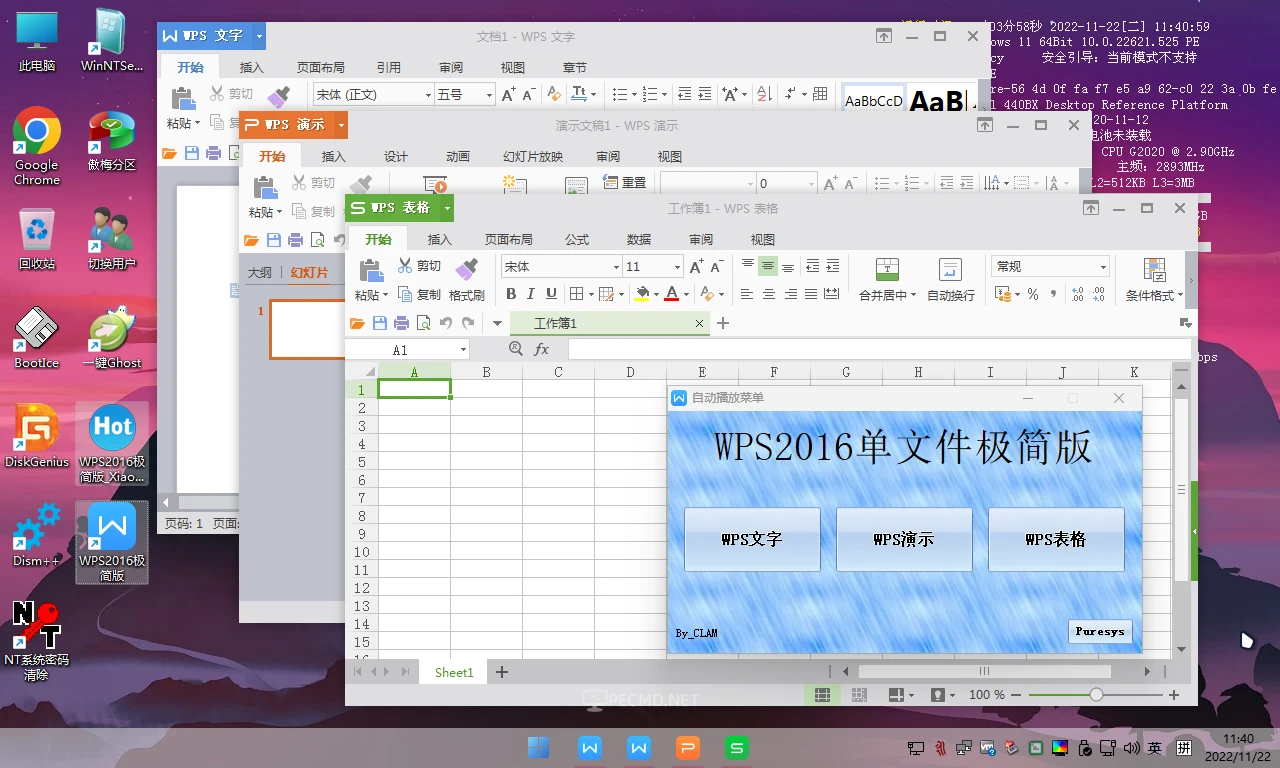Image resolution: width=1280 pixels, height=768 pixels.
Task: Click the Puresys button
Action: tap(1100, 632)
